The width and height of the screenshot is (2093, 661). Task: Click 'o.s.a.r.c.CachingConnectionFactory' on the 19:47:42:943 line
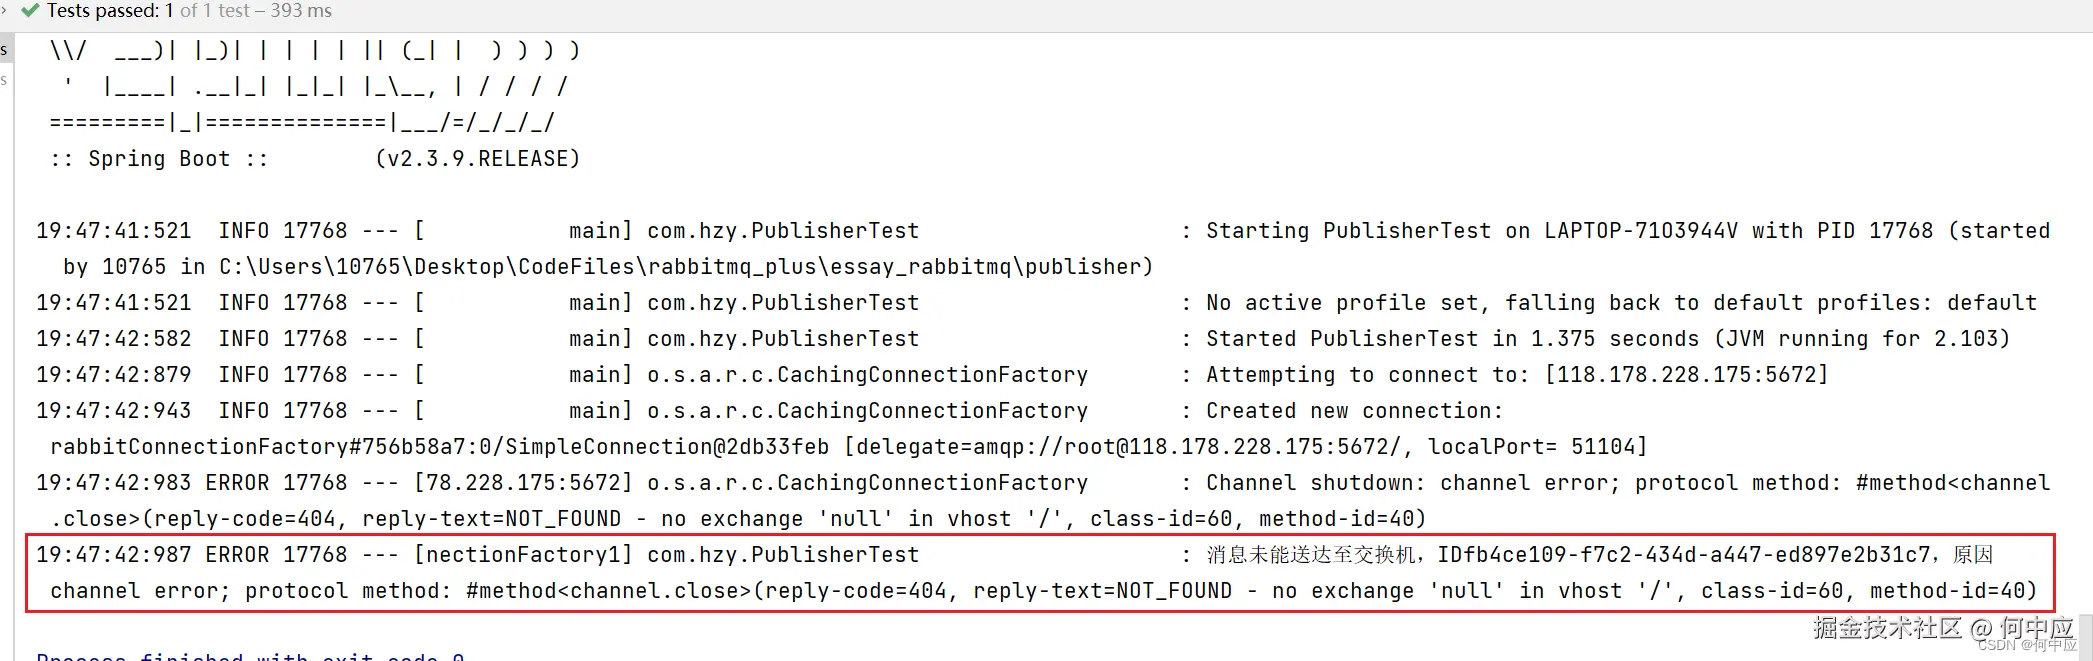(868, 411)
